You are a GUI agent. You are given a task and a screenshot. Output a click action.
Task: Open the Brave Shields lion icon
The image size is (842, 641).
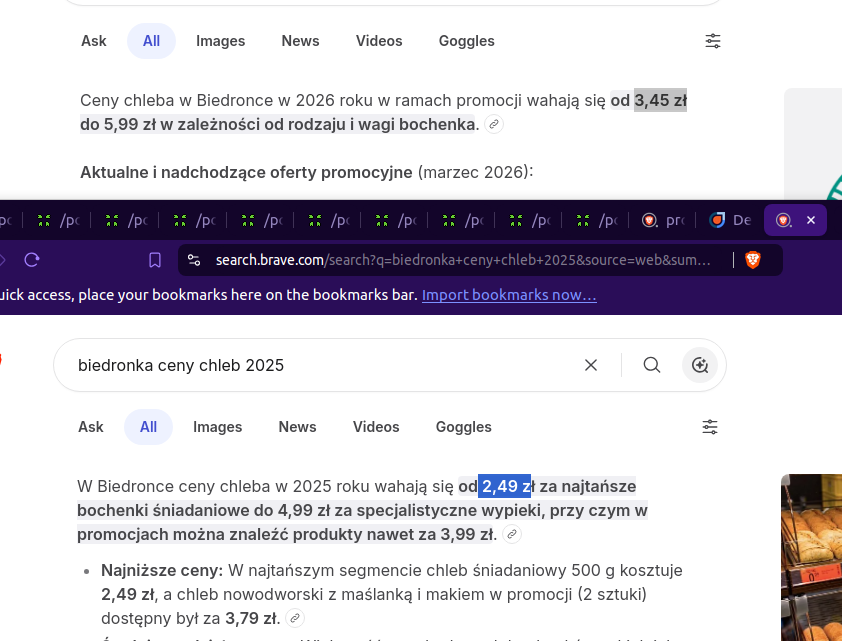click(x=753, y=260)
